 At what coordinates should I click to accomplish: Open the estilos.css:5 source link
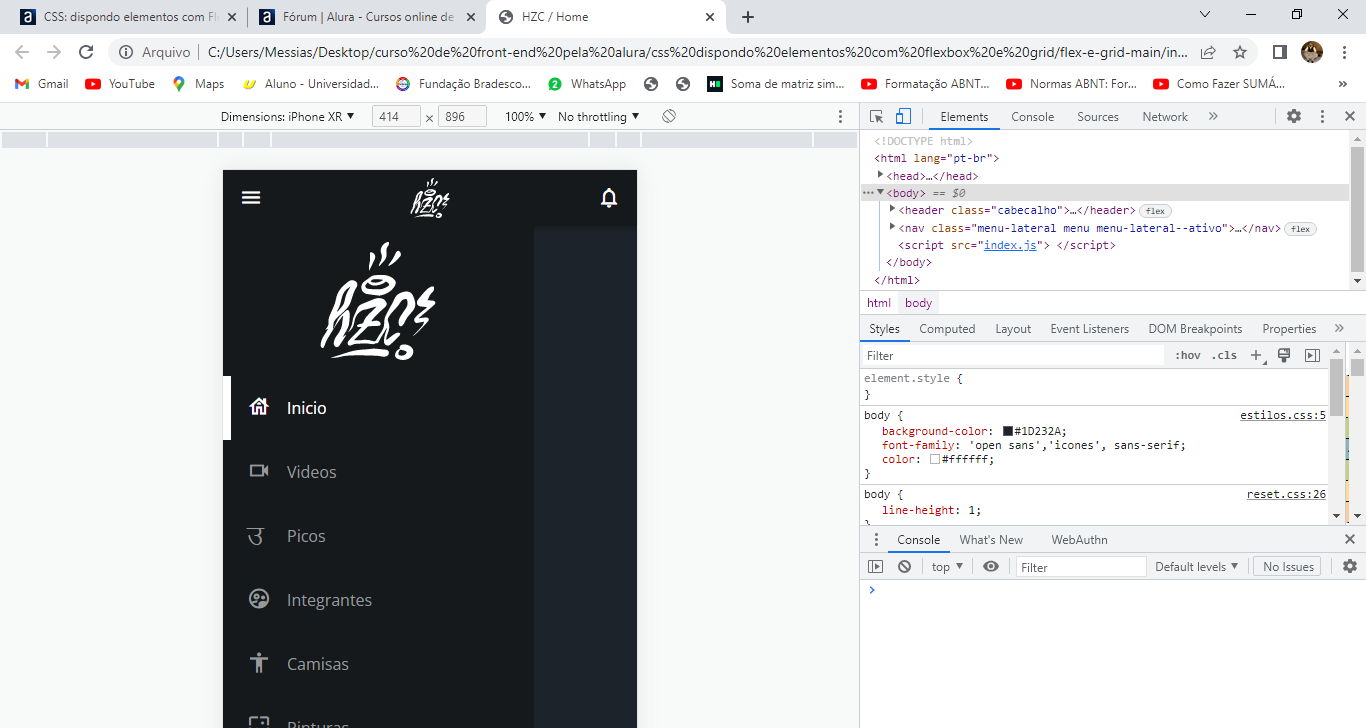[1283, 415]
